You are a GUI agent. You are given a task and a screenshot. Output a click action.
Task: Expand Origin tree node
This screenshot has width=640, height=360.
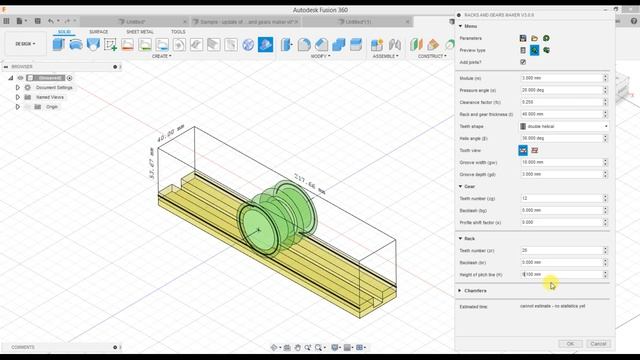click(x=18, y=107)
